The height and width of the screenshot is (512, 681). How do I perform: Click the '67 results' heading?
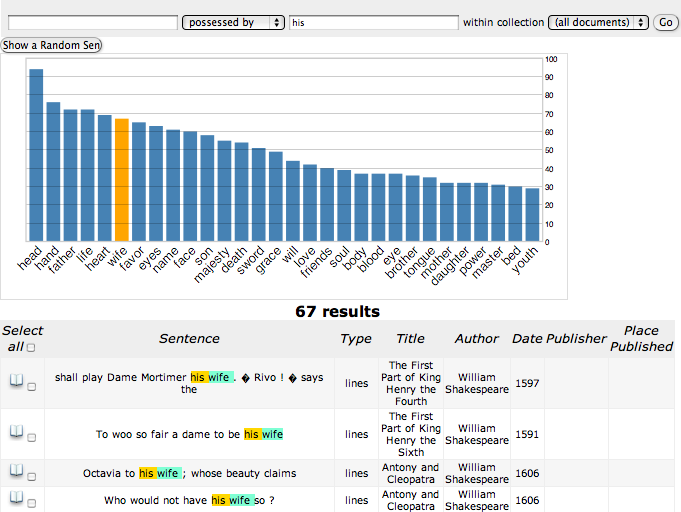(337, 311)
